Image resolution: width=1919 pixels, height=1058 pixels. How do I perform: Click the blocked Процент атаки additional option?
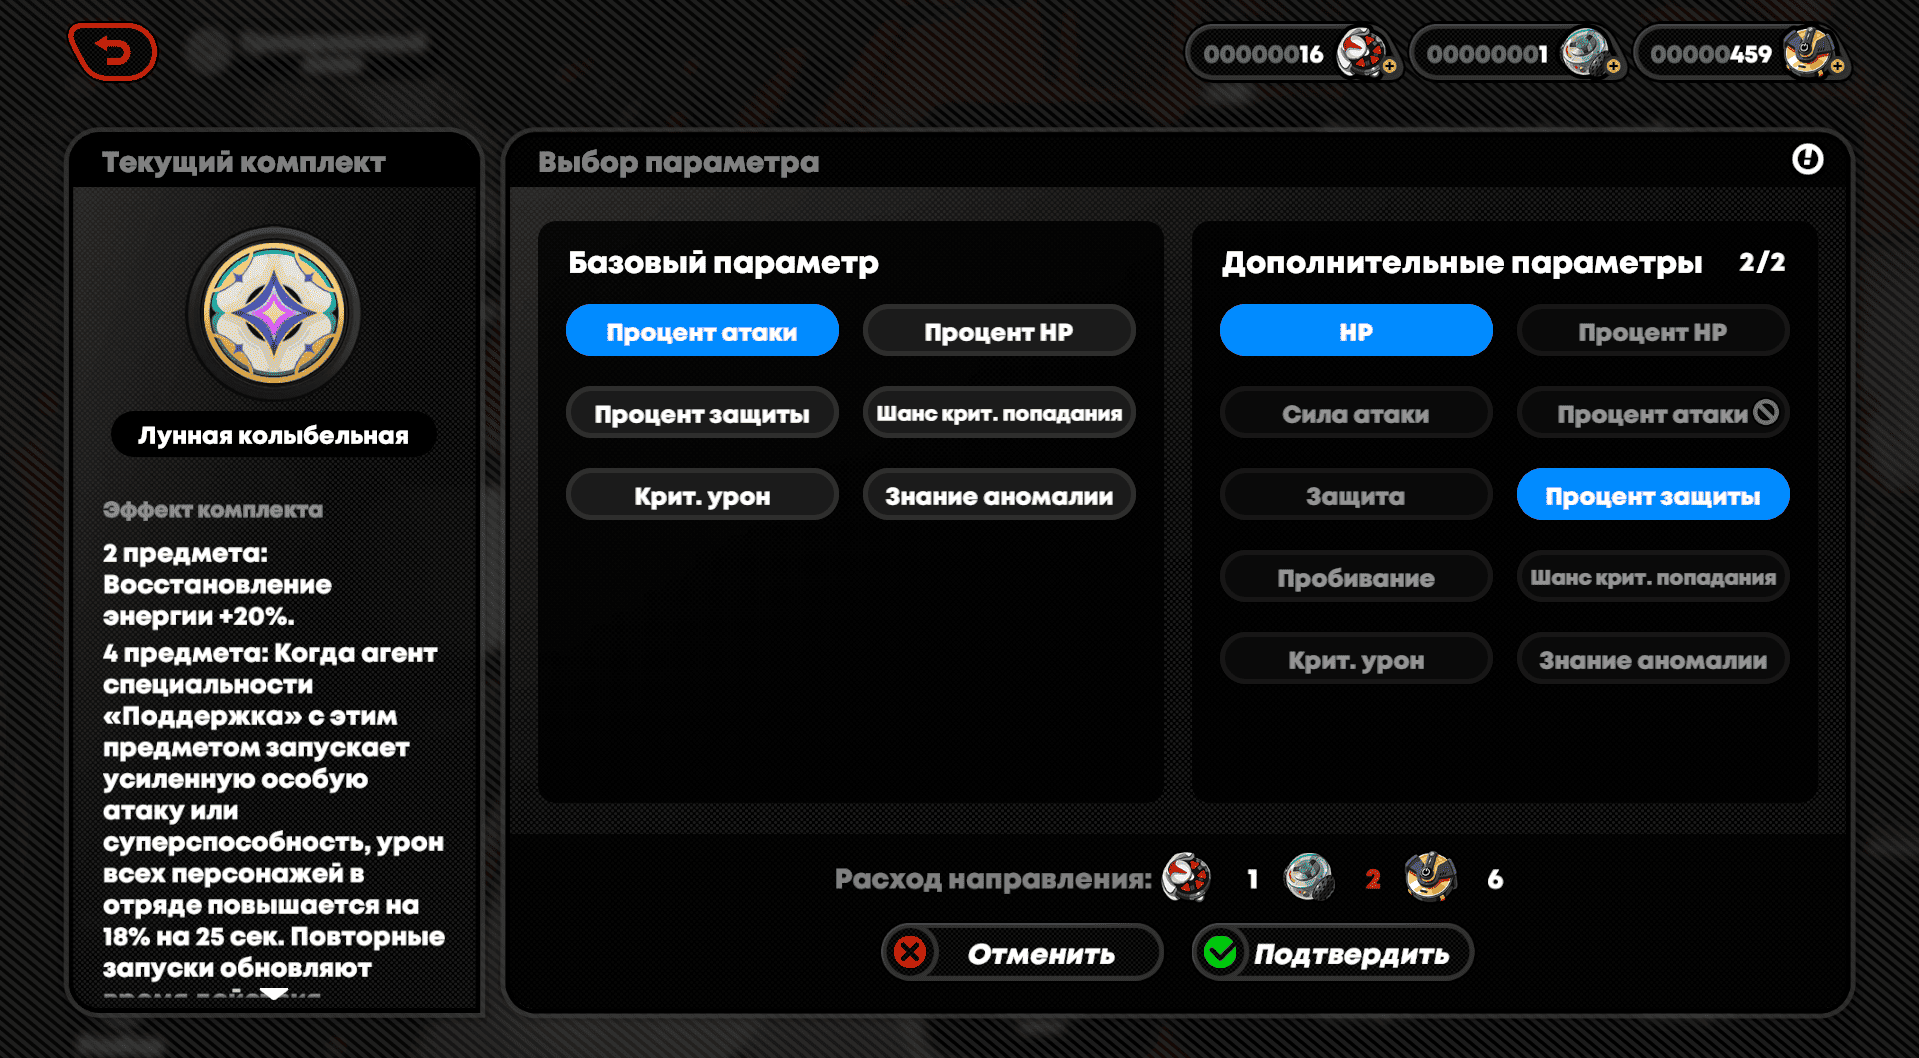pos(1653,413)
